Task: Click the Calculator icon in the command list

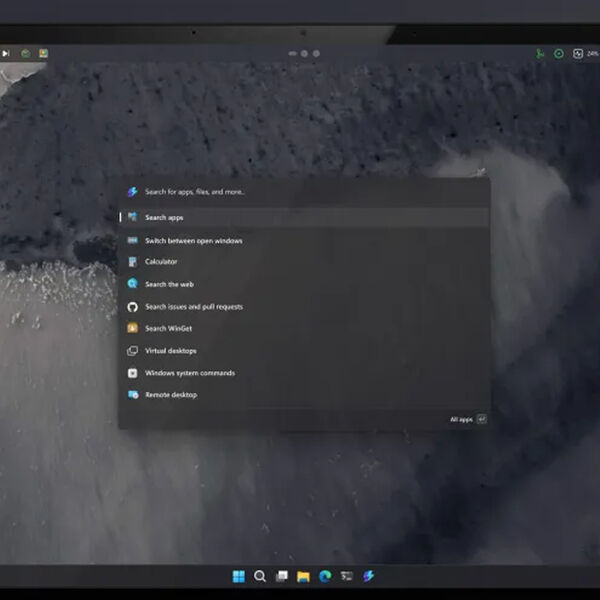Action: (x=132, y=262)
